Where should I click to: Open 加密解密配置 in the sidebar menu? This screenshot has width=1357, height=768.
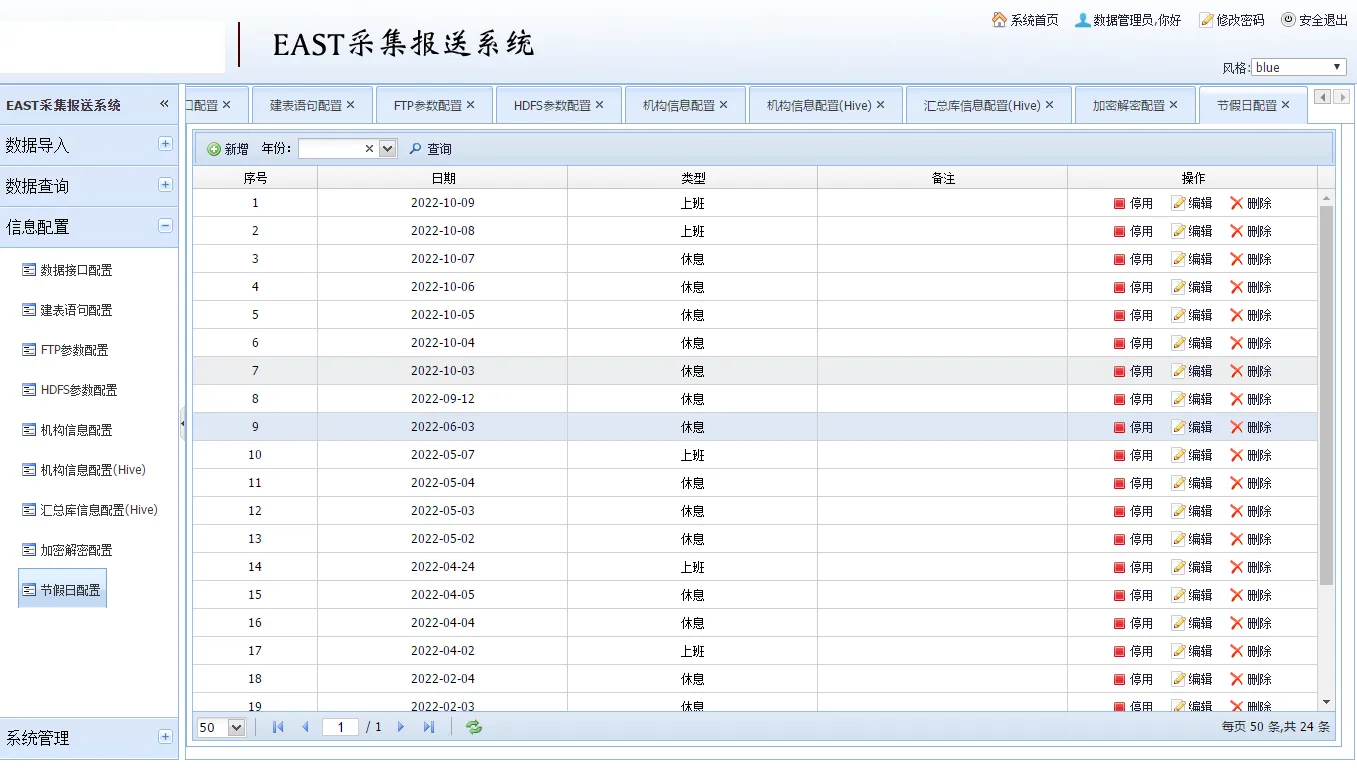click(76, 550)
